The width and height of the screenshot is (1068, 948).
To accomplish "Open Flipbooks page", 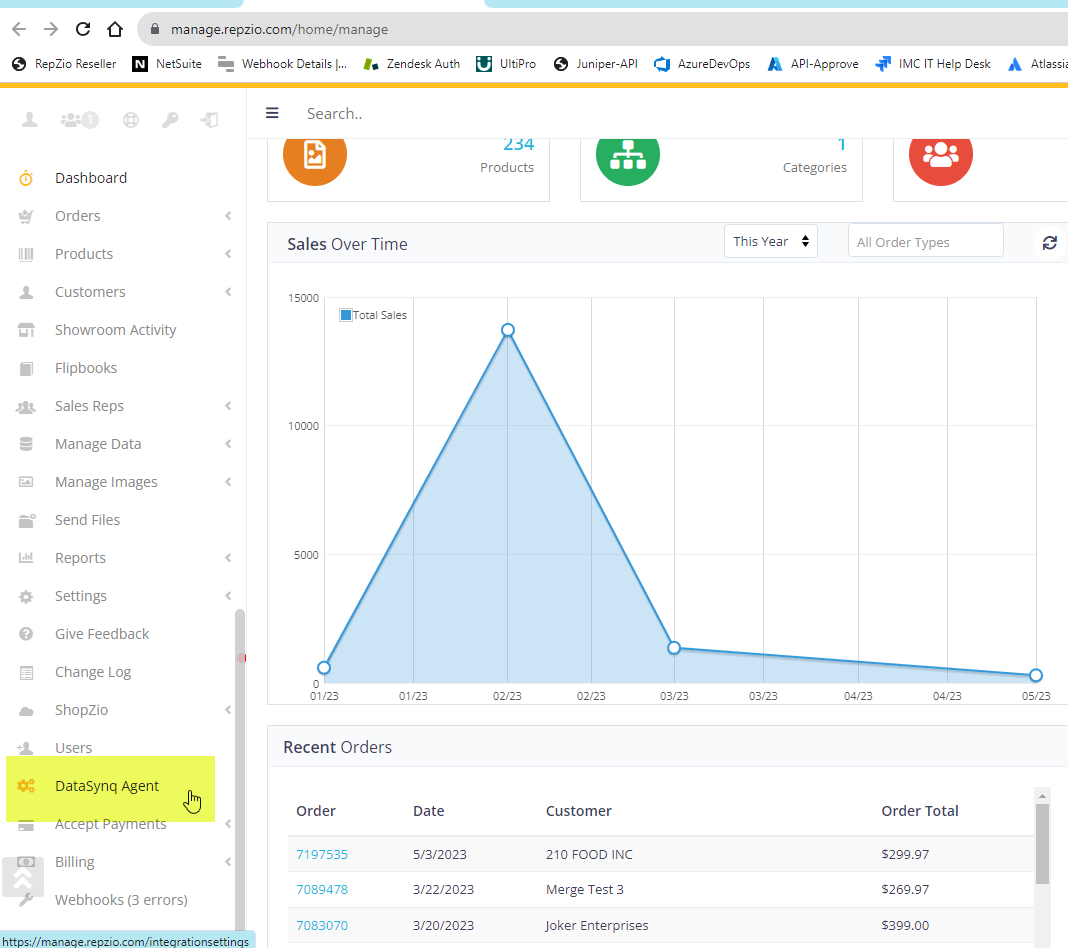I will click(x=86, y=368).
